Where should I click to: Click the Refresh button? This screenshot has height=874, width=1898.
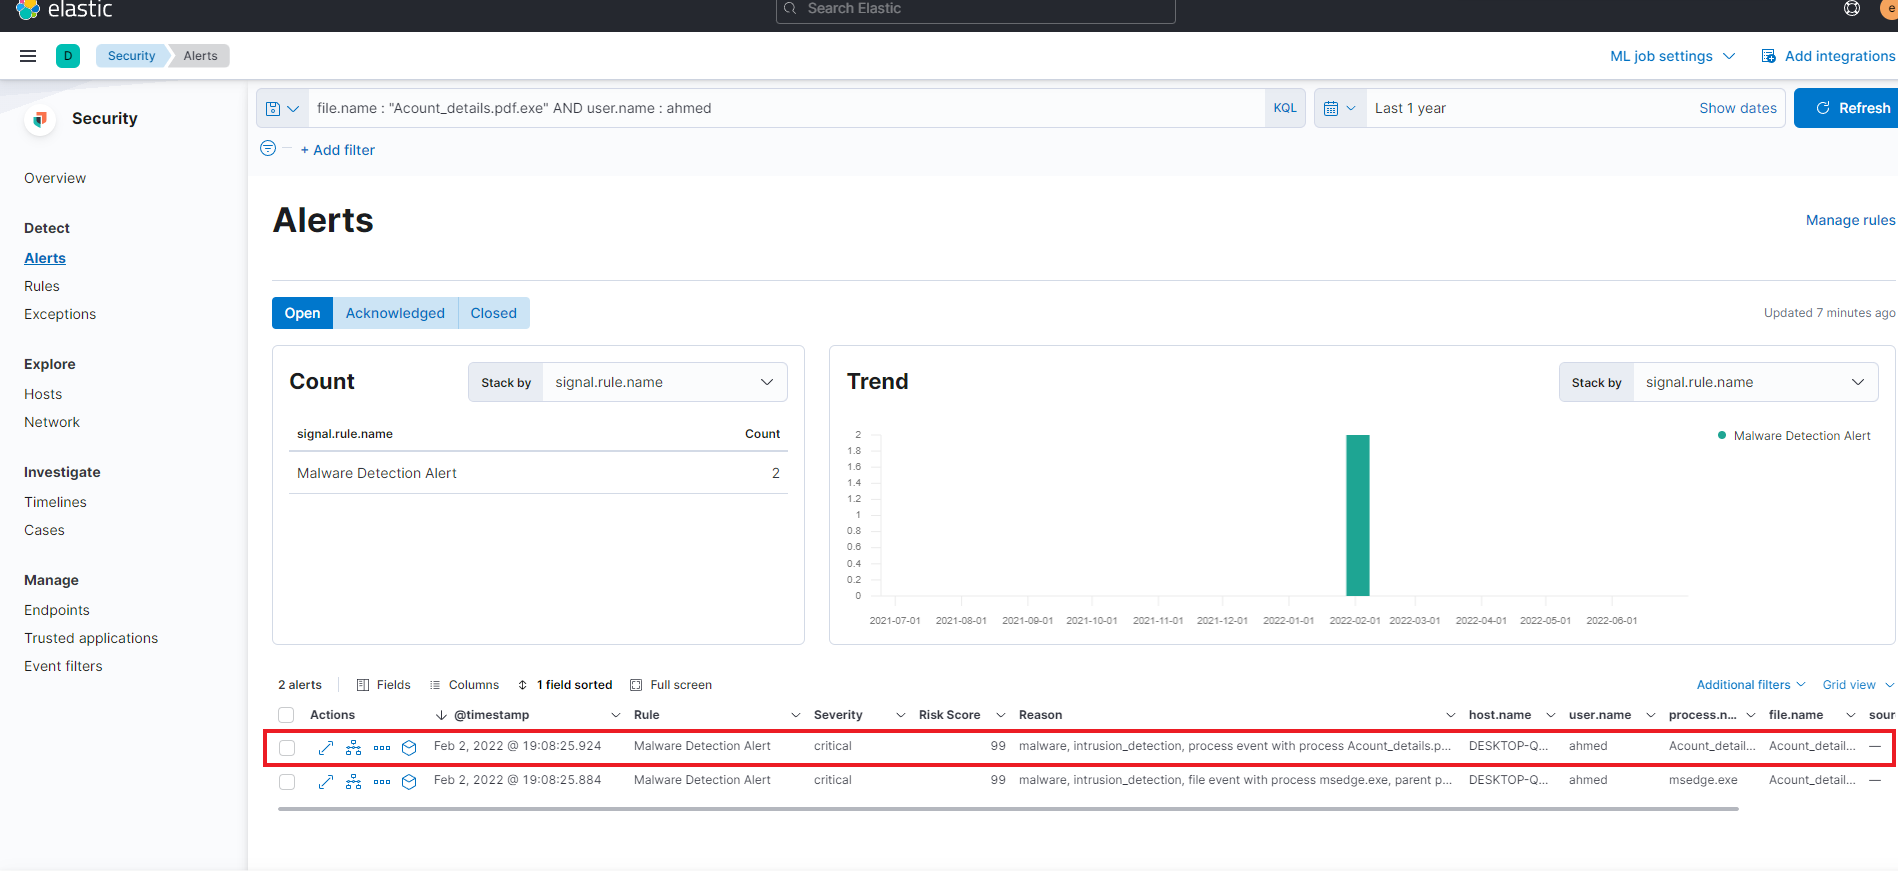click(1852, 108)
